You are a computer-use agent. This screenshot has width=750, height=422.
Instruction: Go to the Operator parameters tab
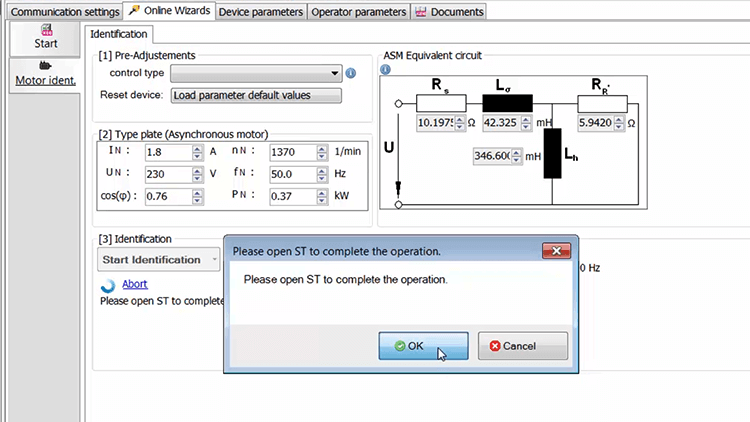[x=358, y=12]
